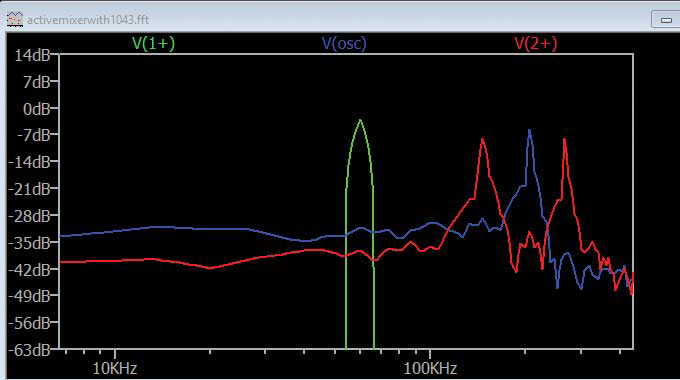Click the 10KHz horizontal axis label

pyautogui.click(x=114, y=369)
